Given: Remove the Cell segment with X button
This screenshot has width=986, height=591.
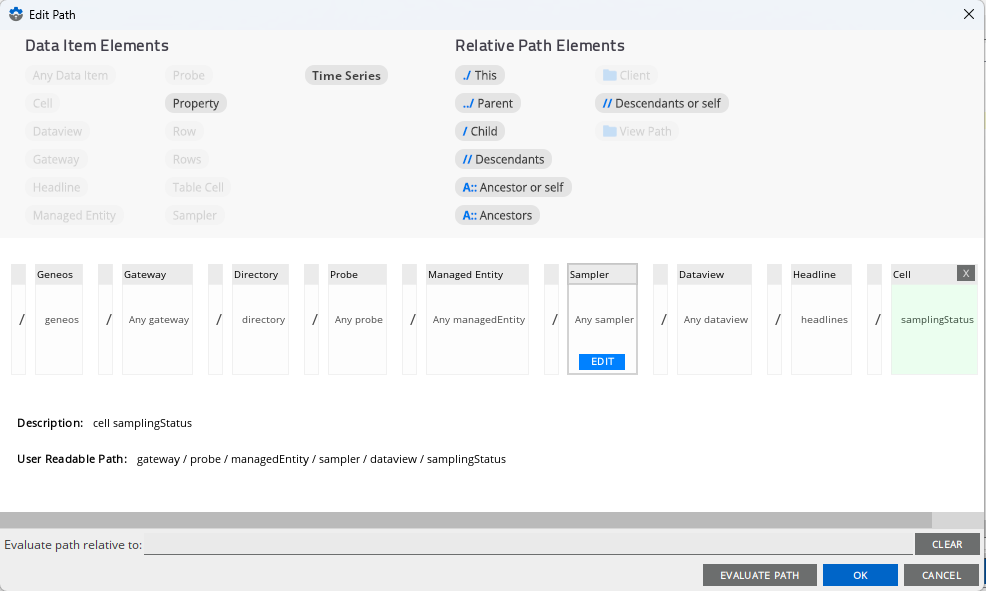Looking at the screenshot, I should coord(965,273).
